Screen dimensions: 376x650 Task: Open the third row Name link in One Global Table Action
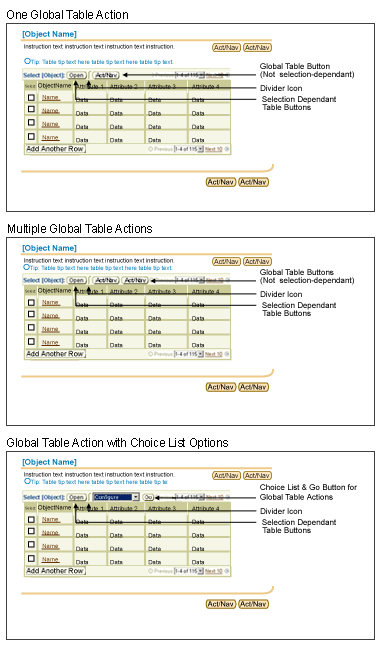pyautogui.click(x=51, y=124)
